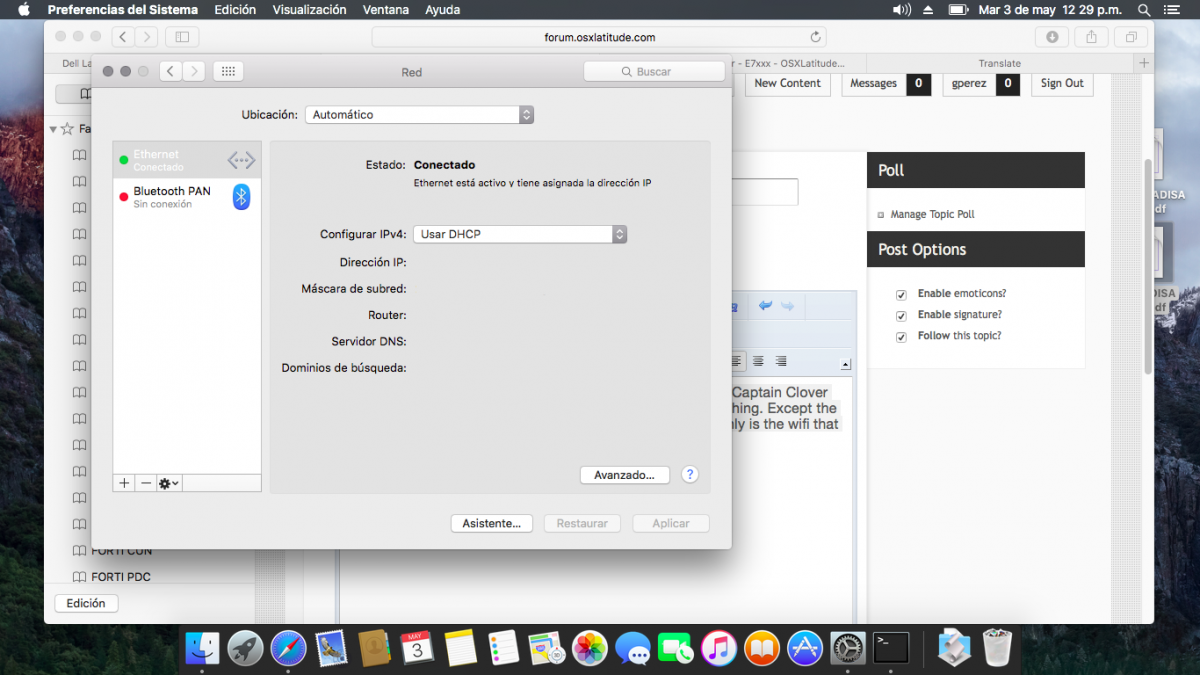Click the add network service plus button
This screenshot has width=1200, height=675.
[124, 483]
